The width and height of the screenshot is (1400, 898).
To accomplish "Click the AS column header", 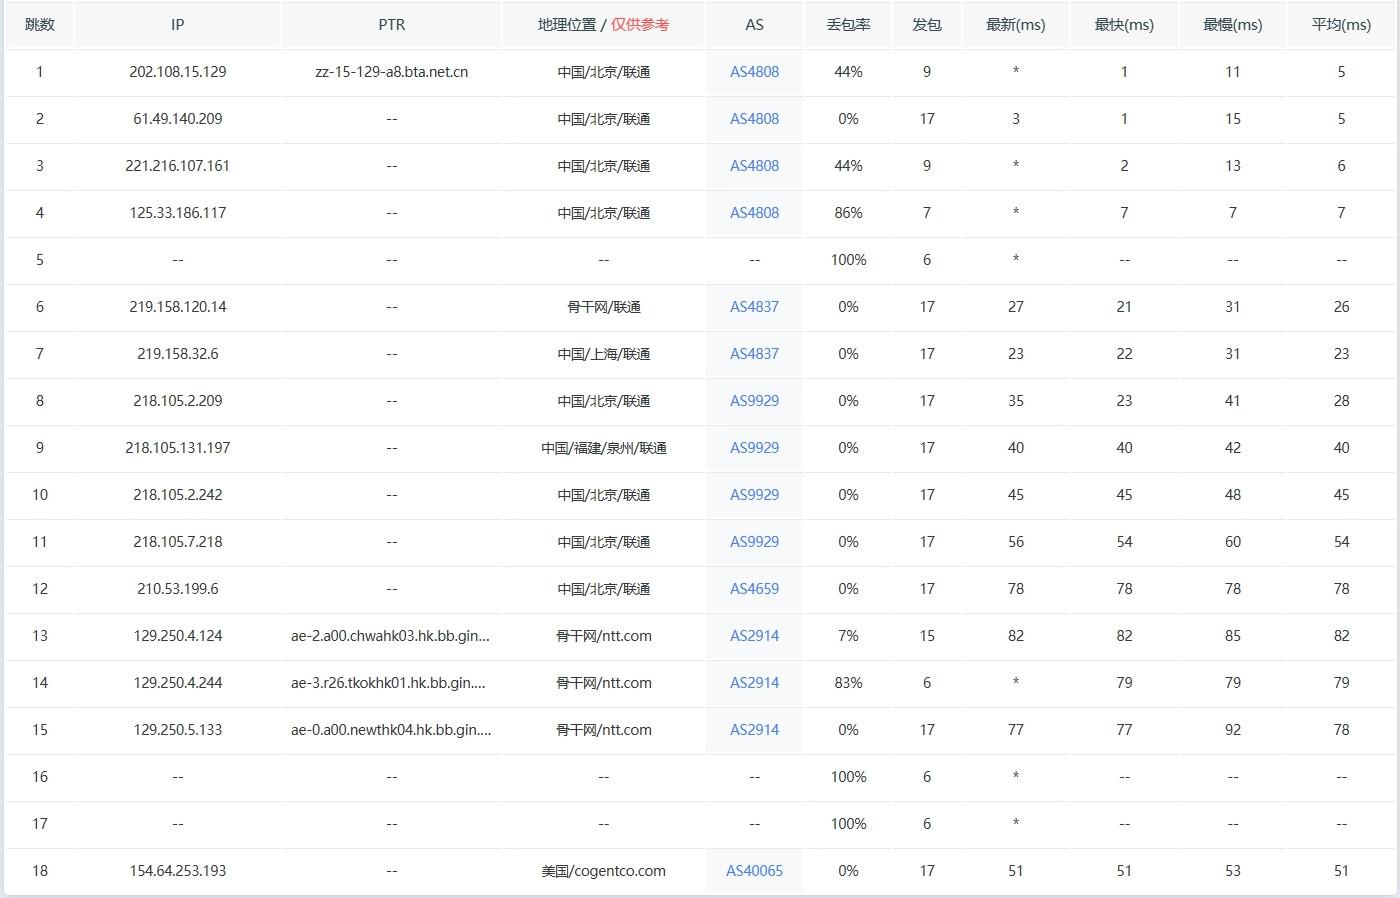I will (754, 25).
